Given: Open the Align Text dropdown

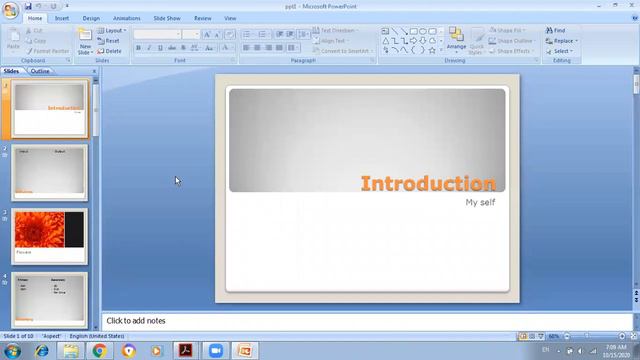Looking at the screenshot, I should [x=331, y=41].
